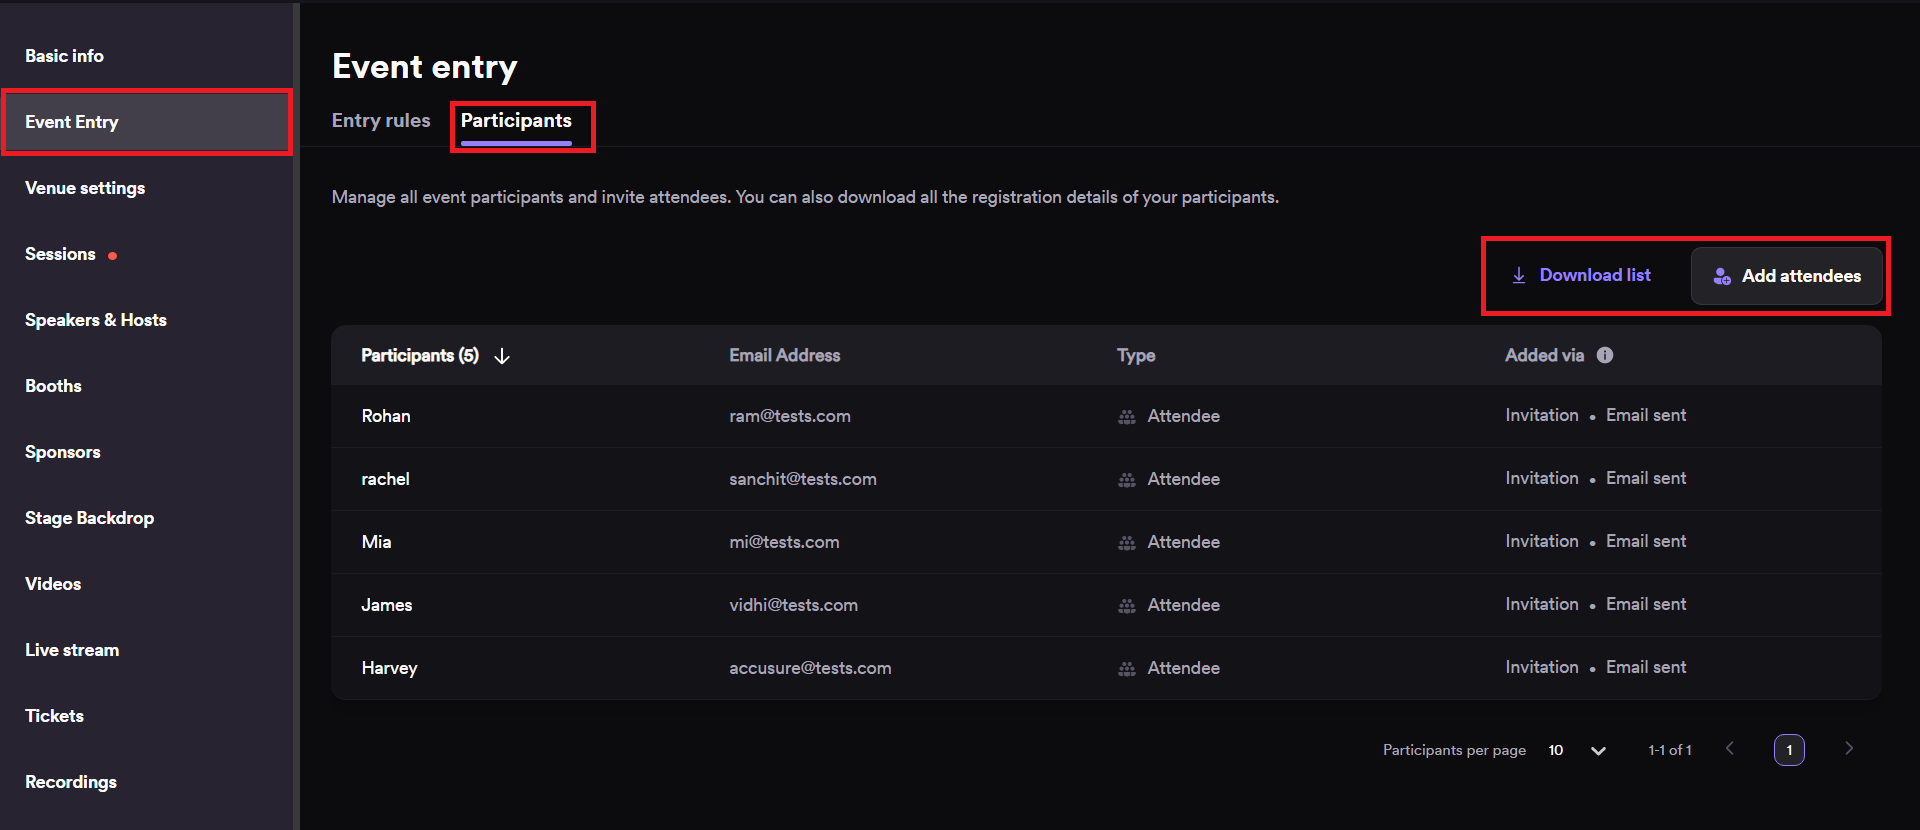Click Invitation Email sent in James's row
Viewport: 1920px width, 830px height.
point(1596,604)
